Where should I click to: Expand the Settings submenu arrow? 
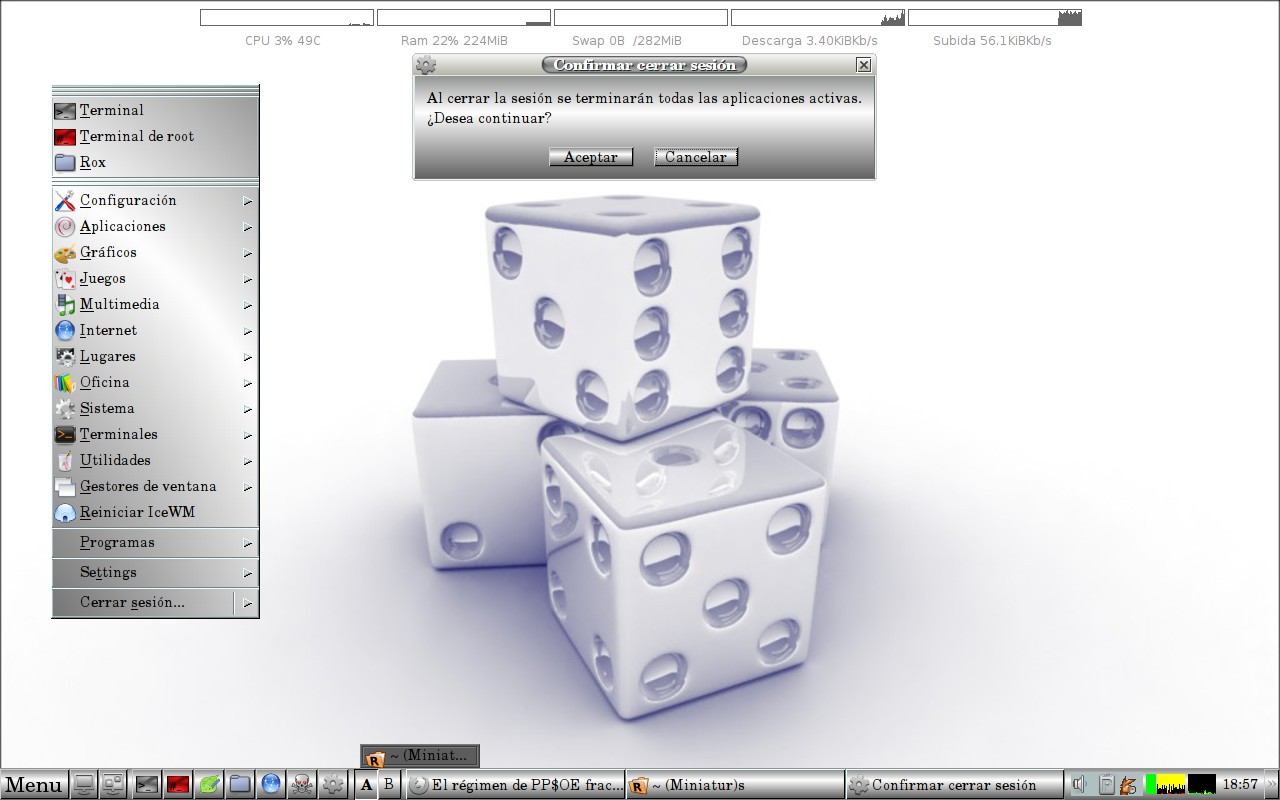click(247, 573)
